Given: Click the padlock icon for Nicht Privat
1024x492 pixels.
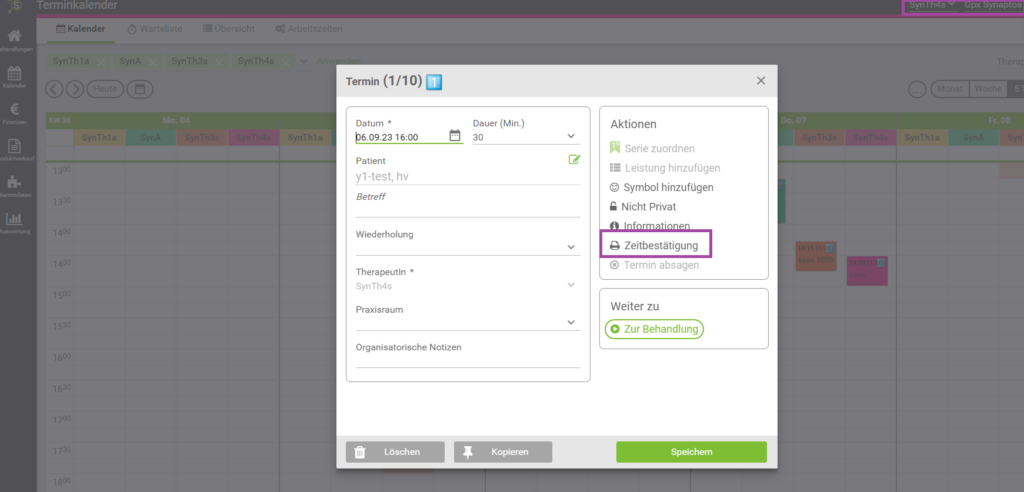Looking at the screenshot, I should tap(613, 206).
